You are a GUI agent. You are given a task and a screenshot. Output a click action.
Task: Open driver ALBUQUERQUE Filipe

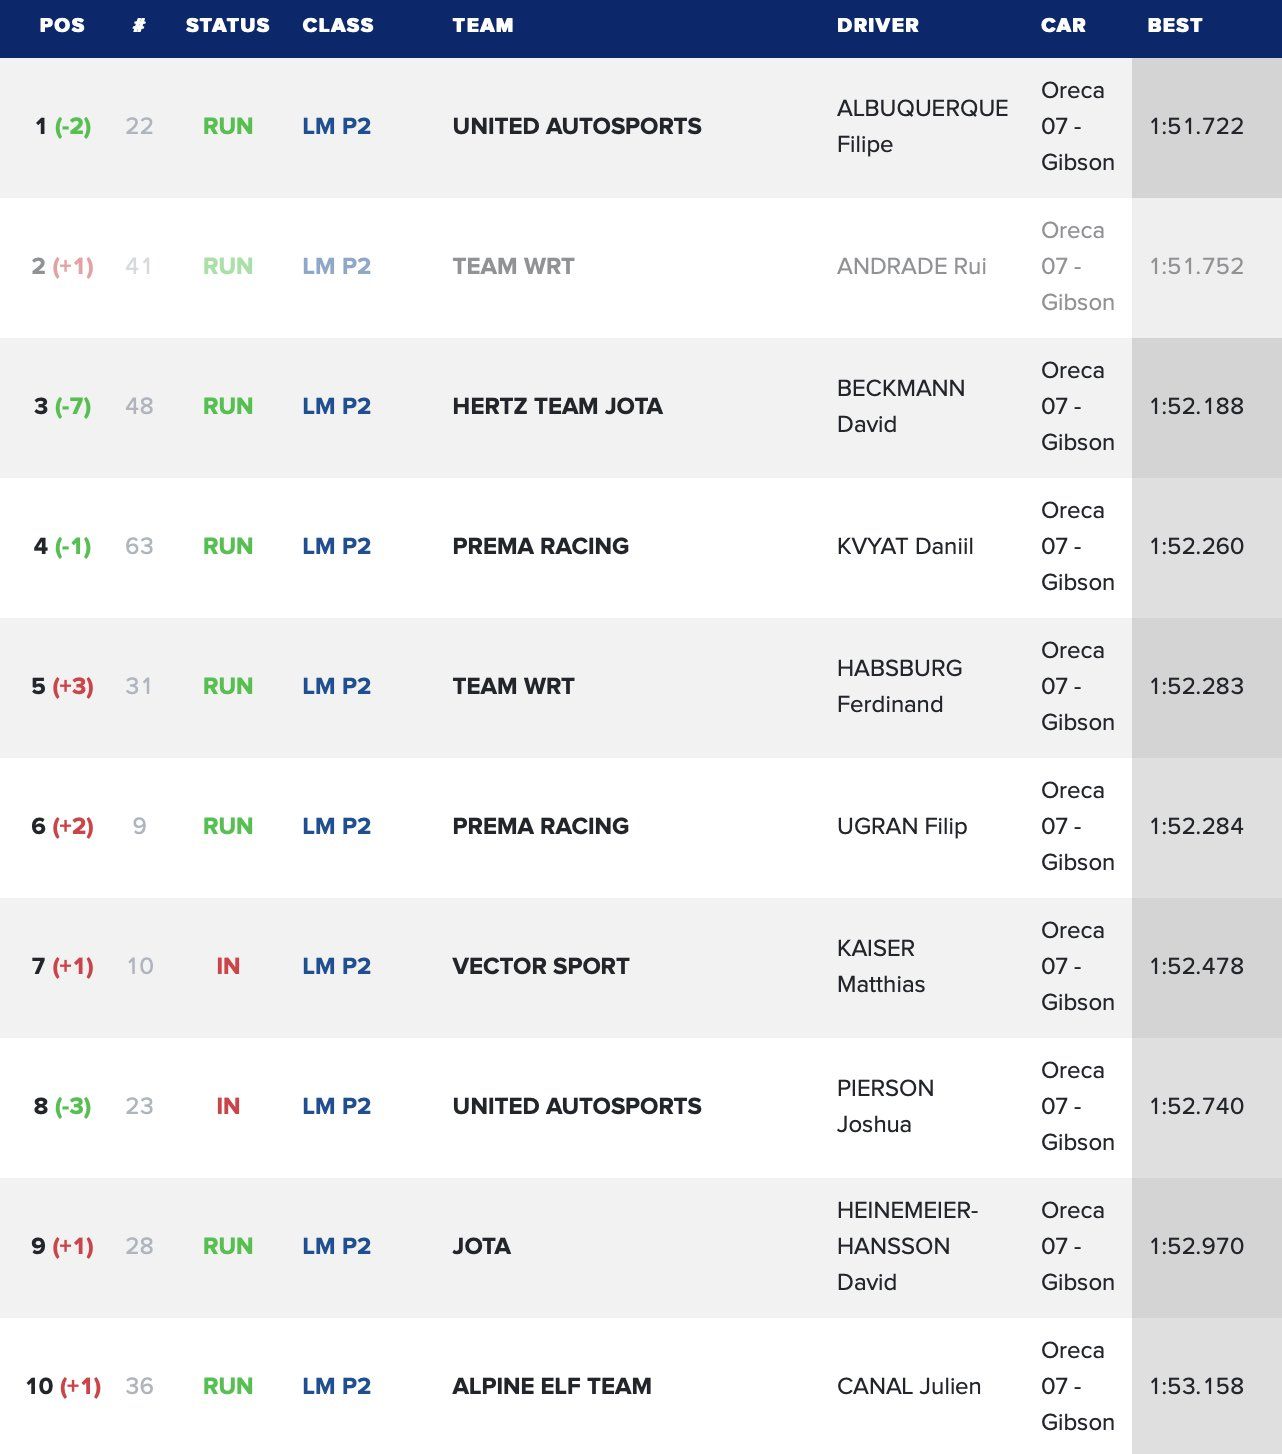(x=922, y=126)
